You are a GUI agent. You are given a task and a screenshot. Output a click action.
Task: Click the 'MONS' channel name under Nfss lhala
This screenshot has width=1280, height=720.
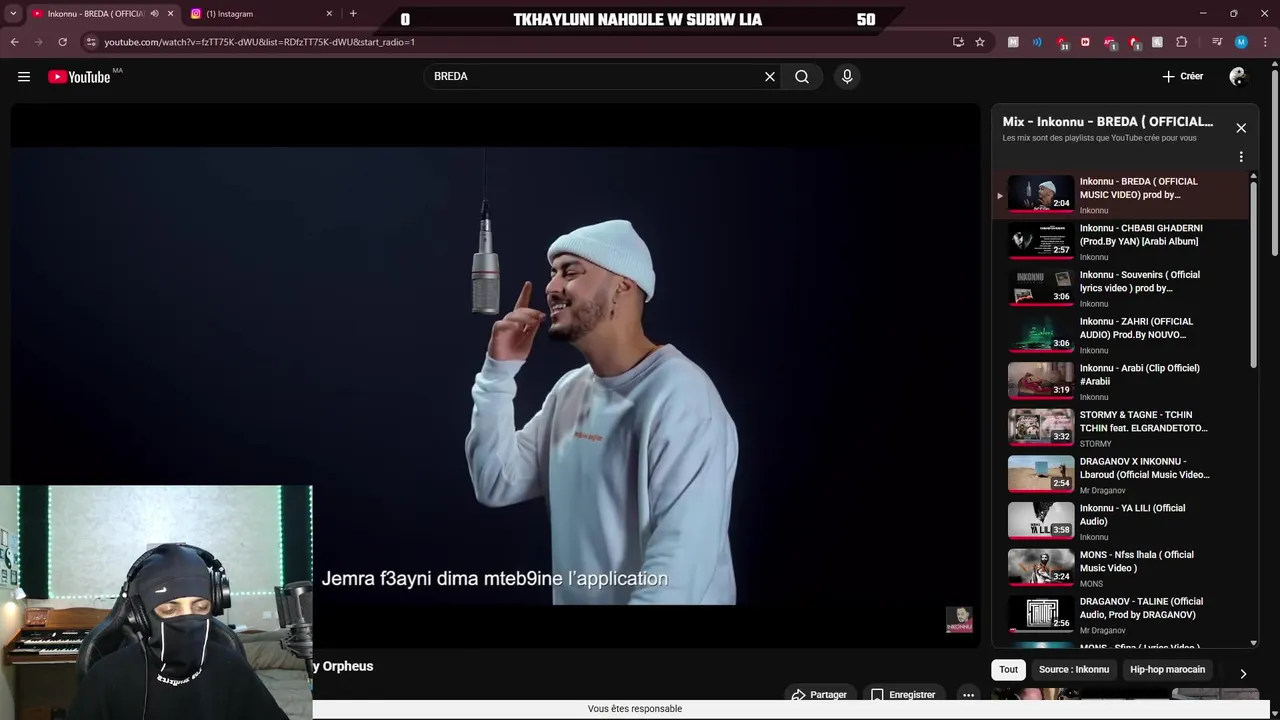click(x=1091, y=584)
